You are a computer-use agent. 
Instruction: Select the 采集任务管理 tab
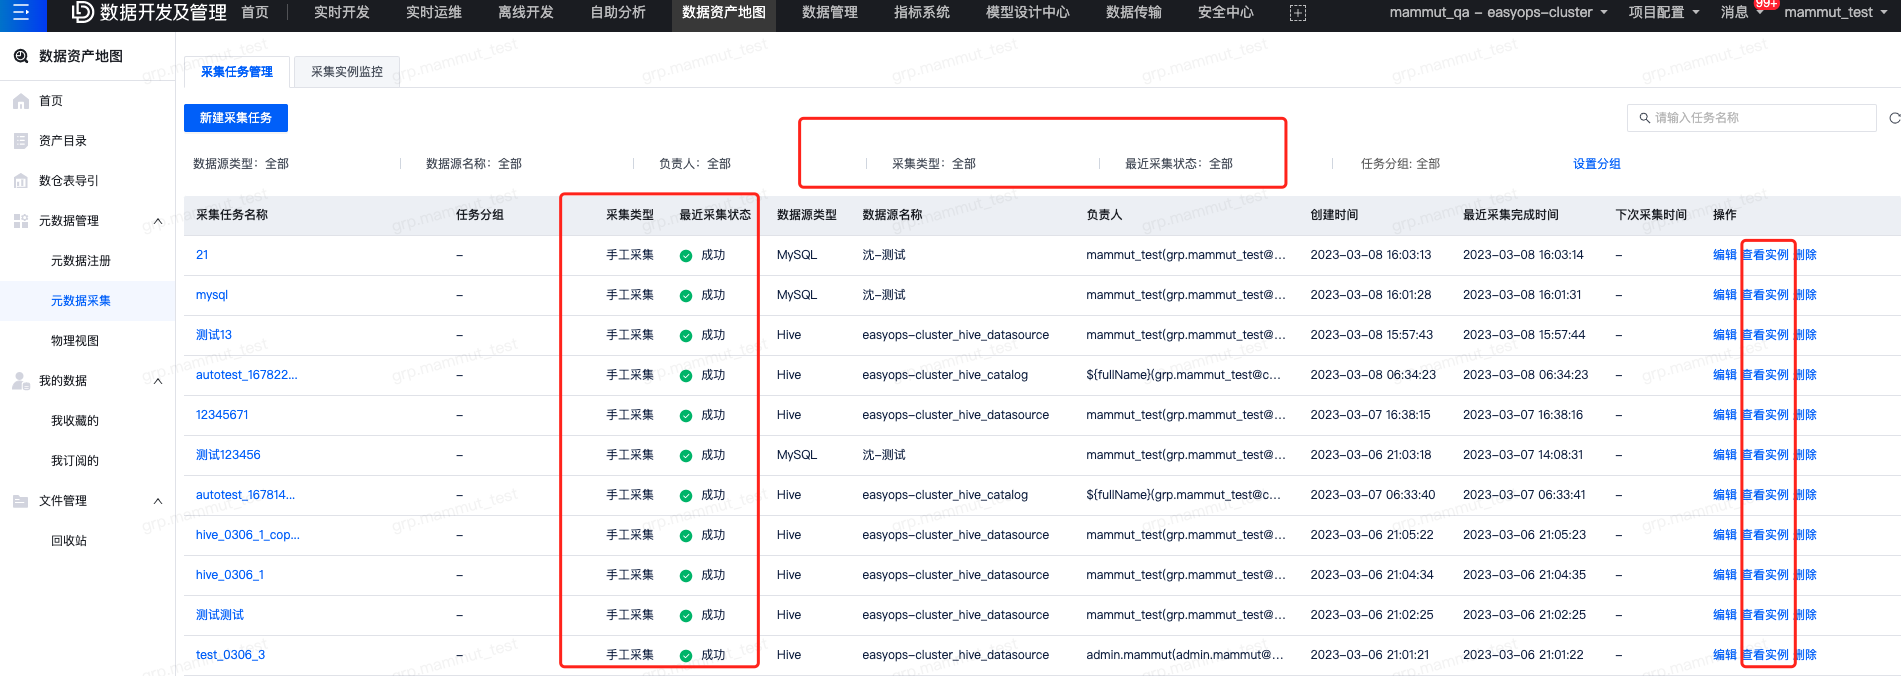(237, 72)
